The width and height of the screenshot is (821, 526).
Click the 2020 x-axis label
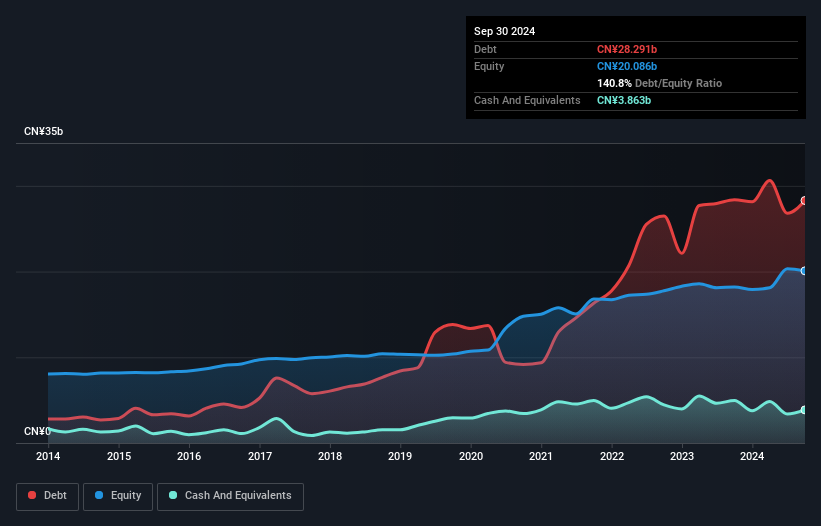(x=471, y=456)
